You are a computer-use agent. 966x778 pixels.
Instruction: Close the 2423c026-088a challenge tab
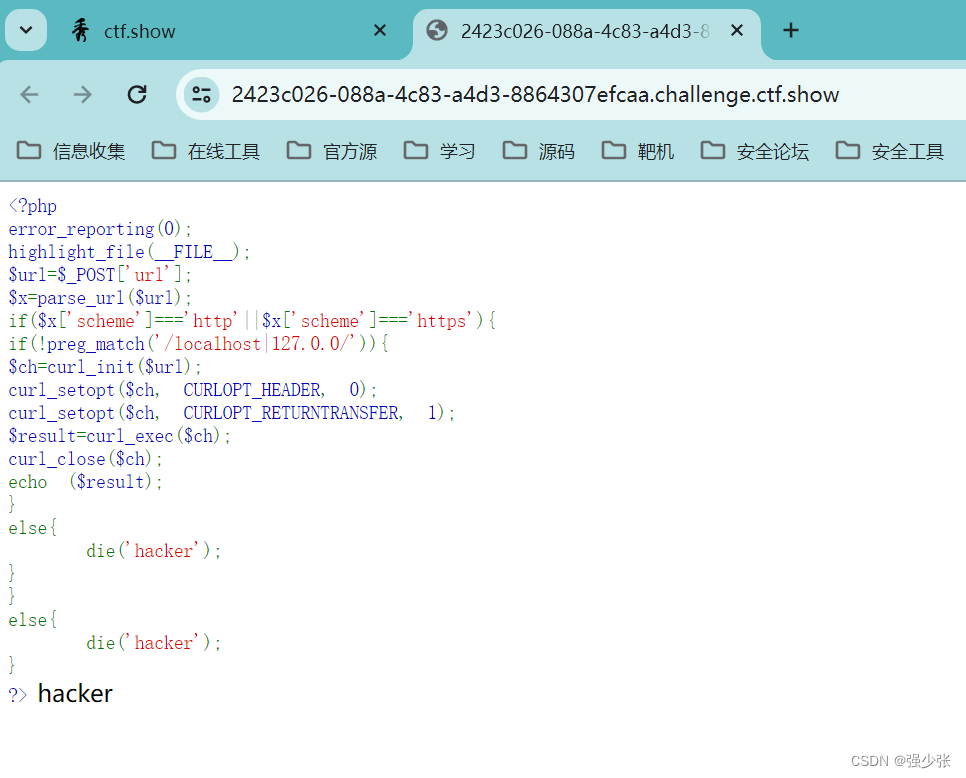click(x=736, y=30)
